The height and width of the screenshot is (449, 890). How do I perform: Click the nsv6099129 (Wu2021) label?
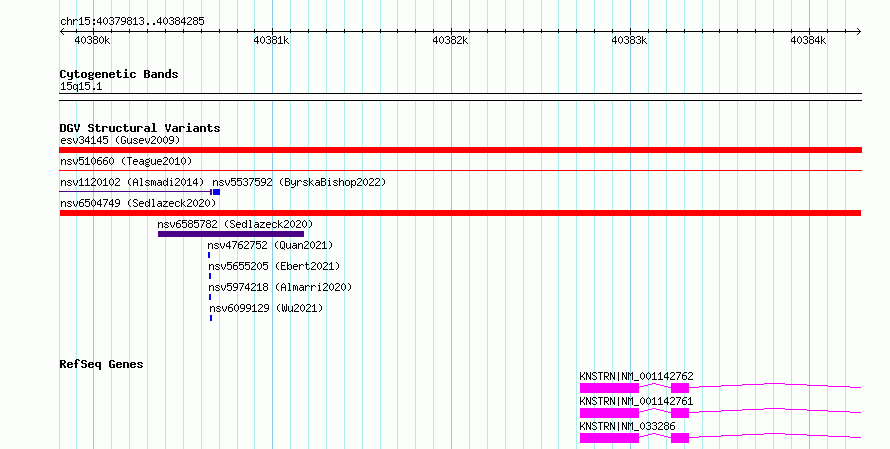pos(266,308)
